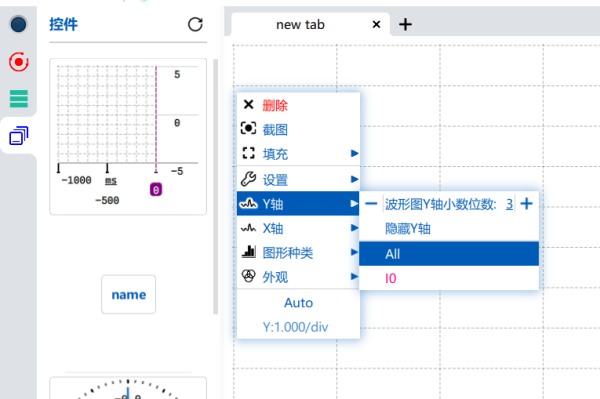Image resolution: width=600 pixels, height=399 pixels.
Task: Click the Auto button in menu
Action: point(298,303)
